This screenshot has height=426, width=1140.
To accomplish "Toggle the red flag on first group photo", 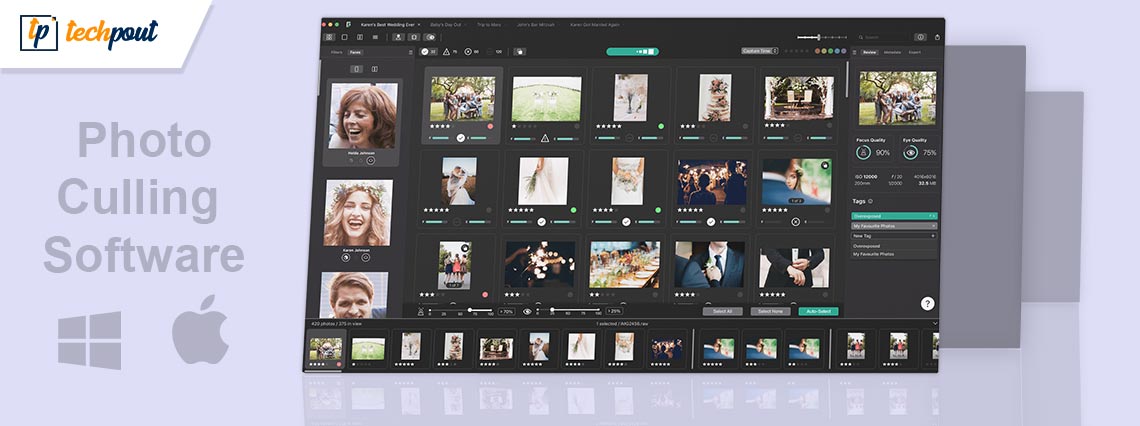I will [490, 126].
